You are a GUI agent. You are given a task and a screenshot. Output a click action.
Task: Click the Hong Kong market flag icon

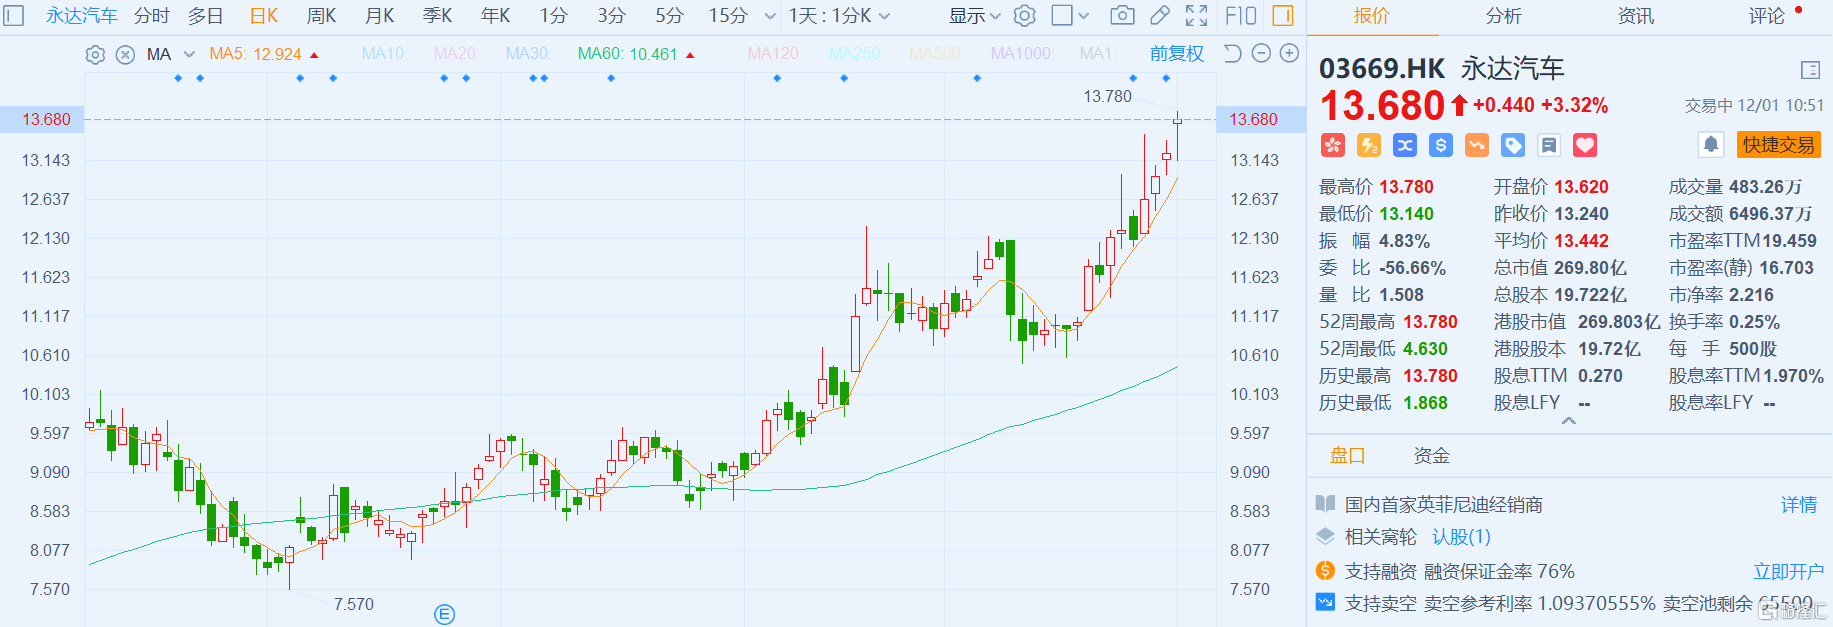(1333, 145)
